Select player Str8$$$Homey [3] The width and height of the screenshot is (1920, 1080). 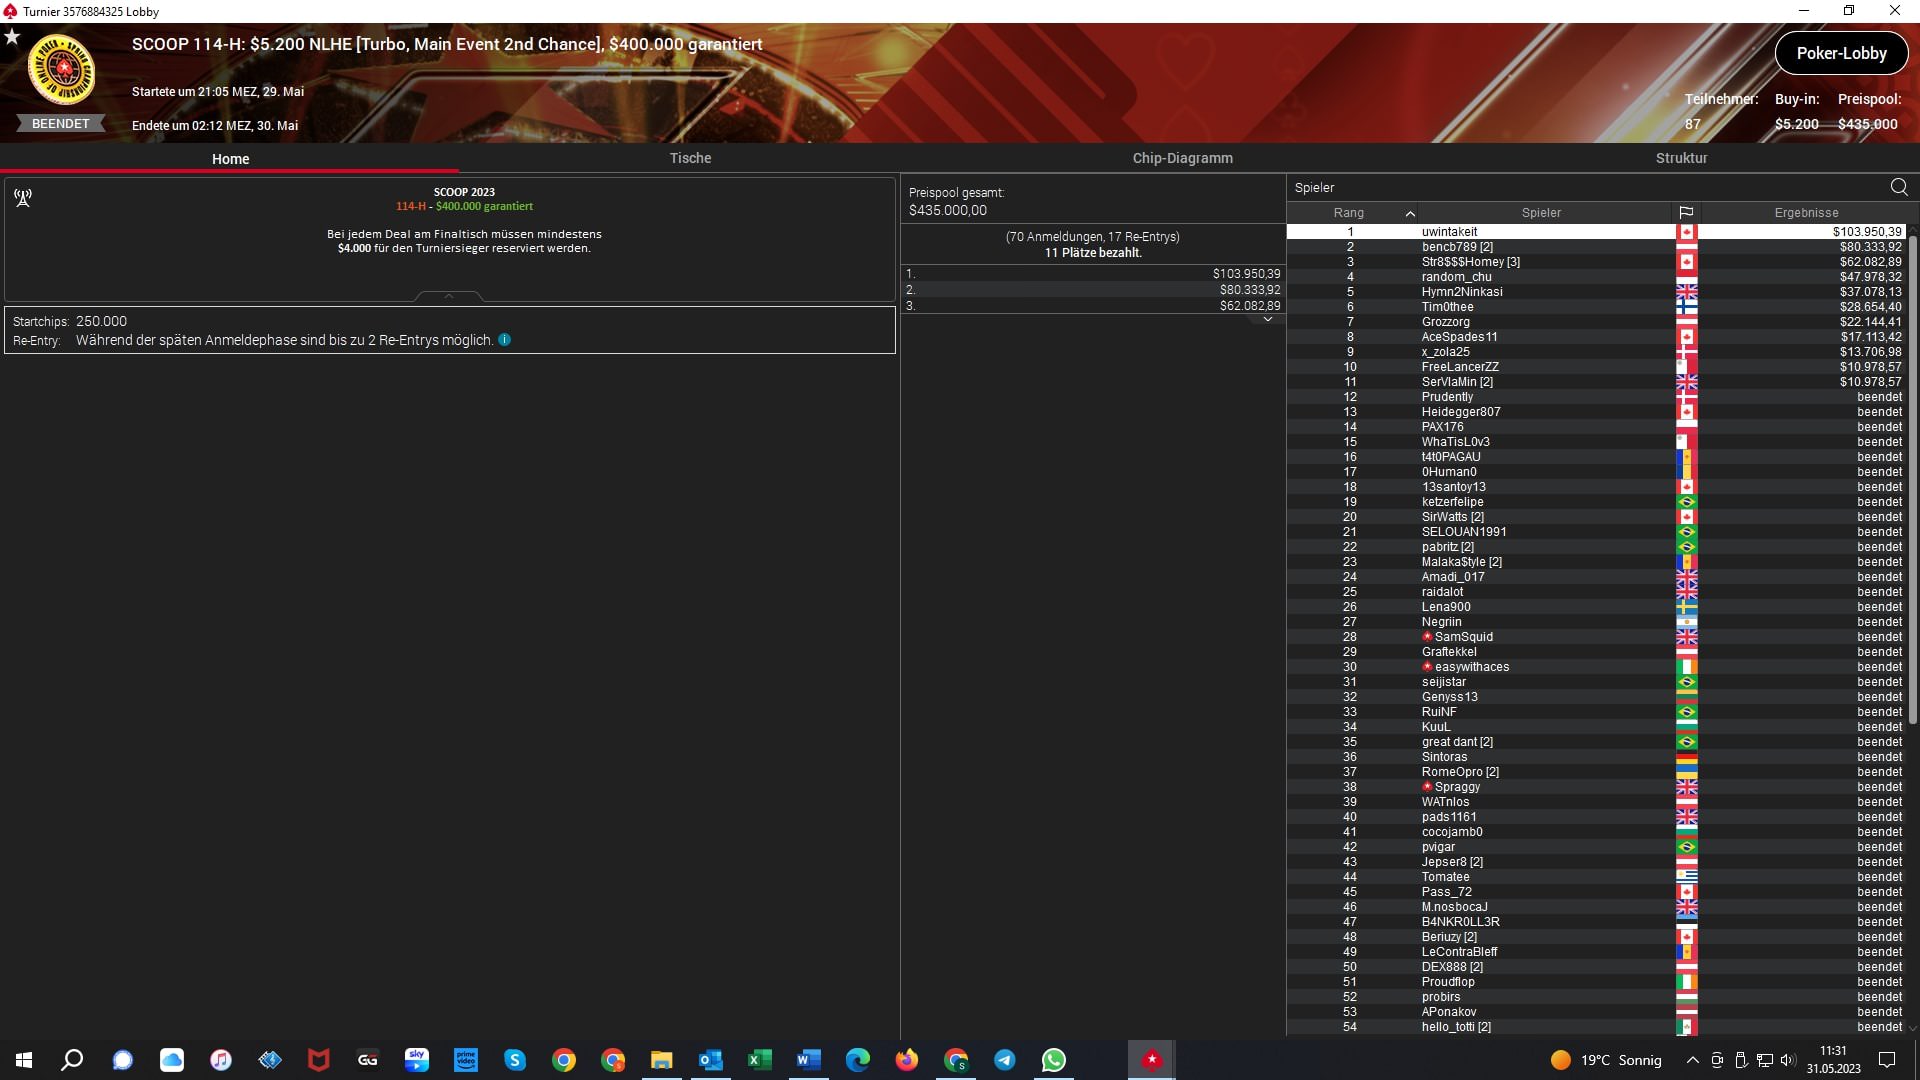(x=1596, y=261)
